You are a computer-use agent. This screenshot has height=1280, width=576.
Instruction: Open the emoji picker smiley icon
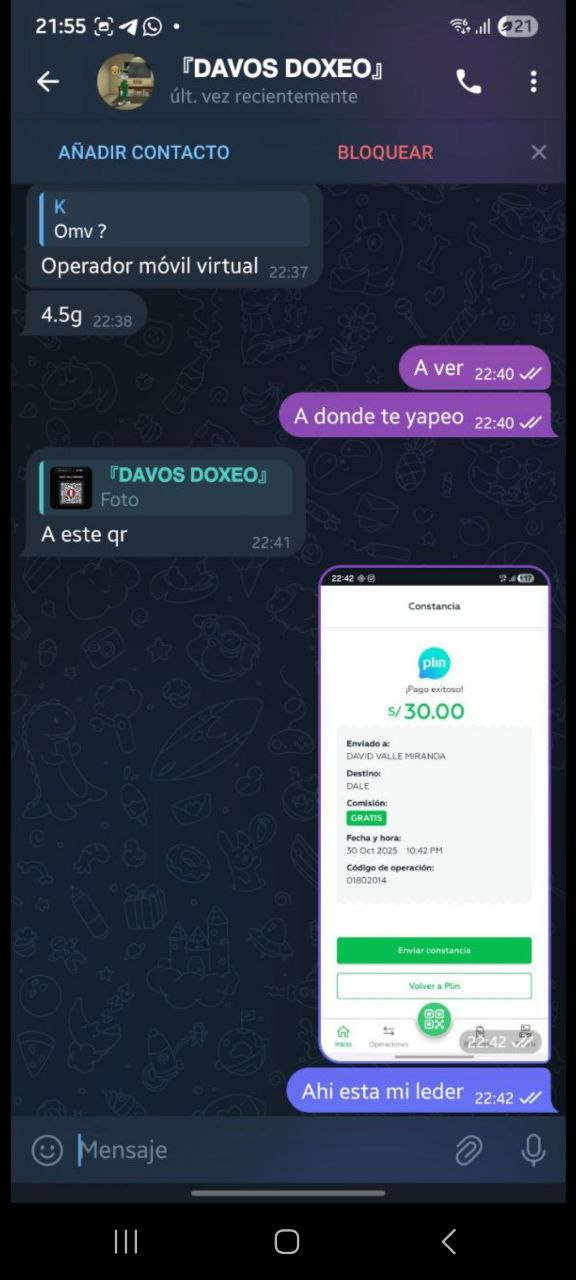47,1150
